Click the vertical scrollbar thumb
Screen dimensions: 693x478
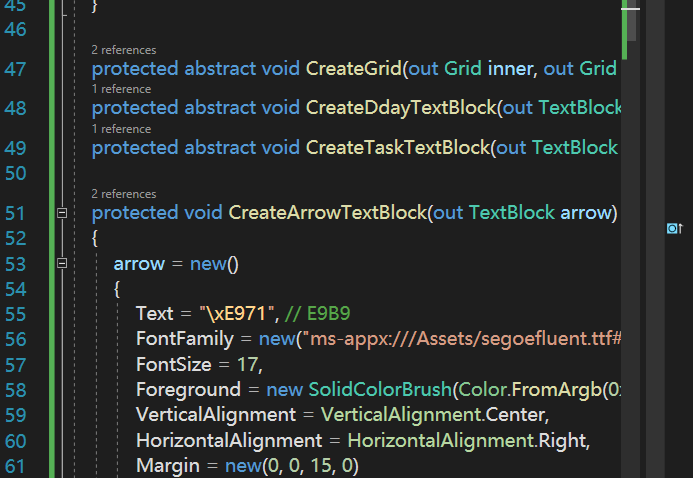tap(632, 21)
